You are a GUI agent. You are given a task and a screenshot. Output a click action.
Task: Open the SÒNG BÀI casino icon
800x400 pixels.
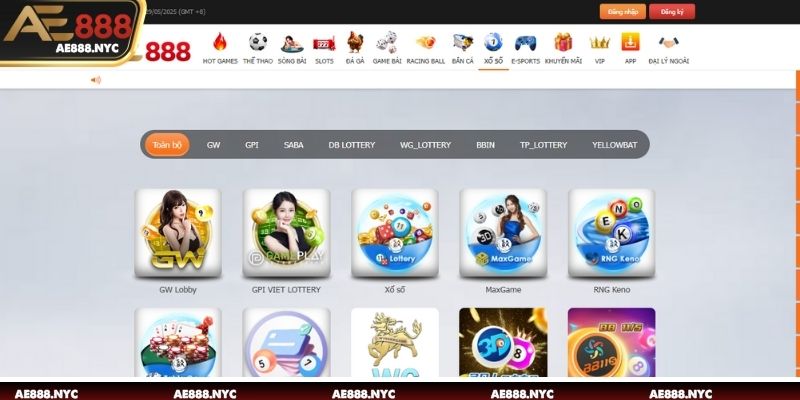pyautogui.click(x=292, y=43)
